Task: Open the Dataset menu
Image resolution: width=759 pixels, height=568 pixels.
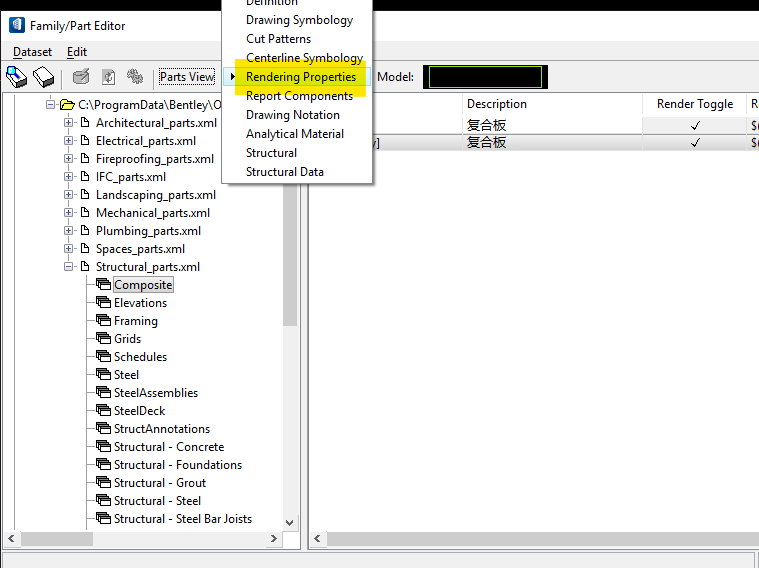Action: (x=32, y=52)
